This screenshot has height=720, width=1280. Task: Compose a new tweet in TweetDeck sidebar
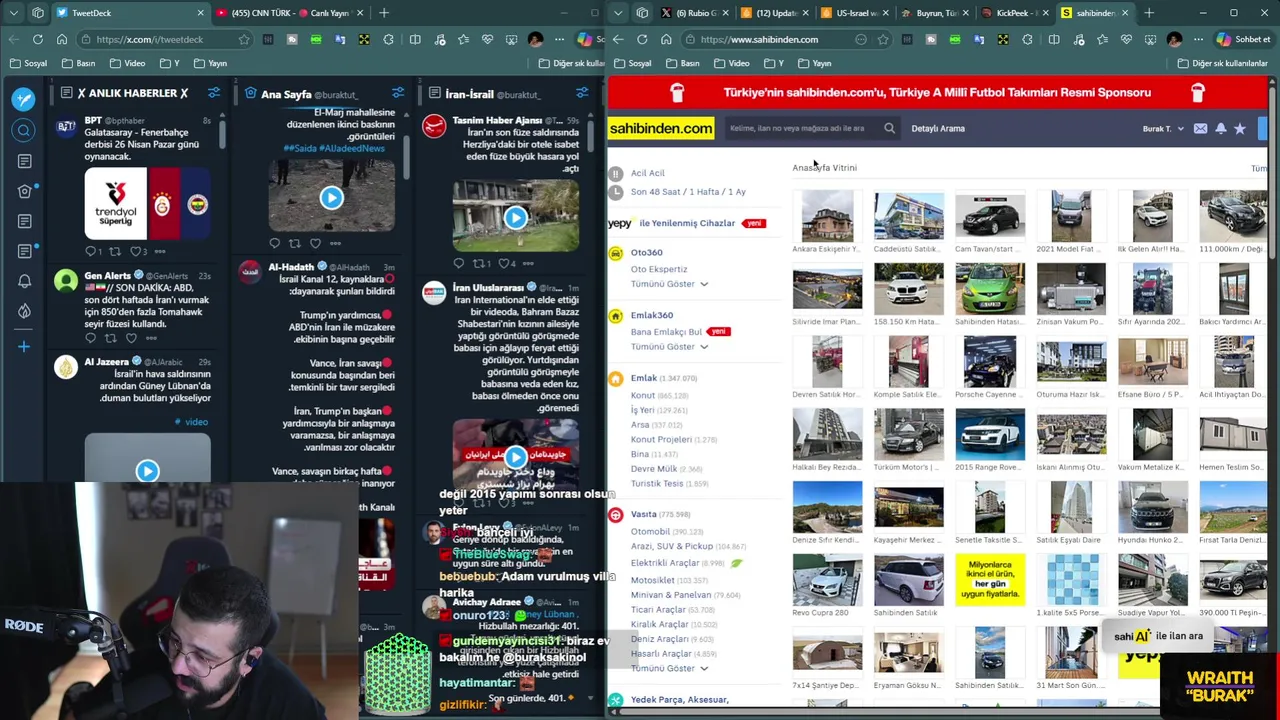pyautogui.click(x=24, y=99)
